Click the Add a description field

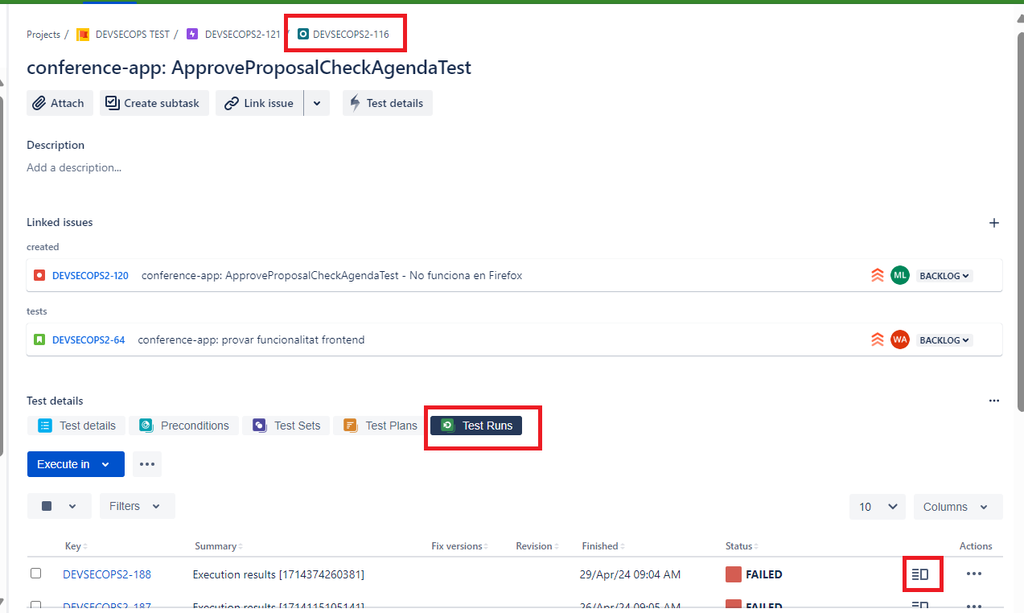point(75,168)
